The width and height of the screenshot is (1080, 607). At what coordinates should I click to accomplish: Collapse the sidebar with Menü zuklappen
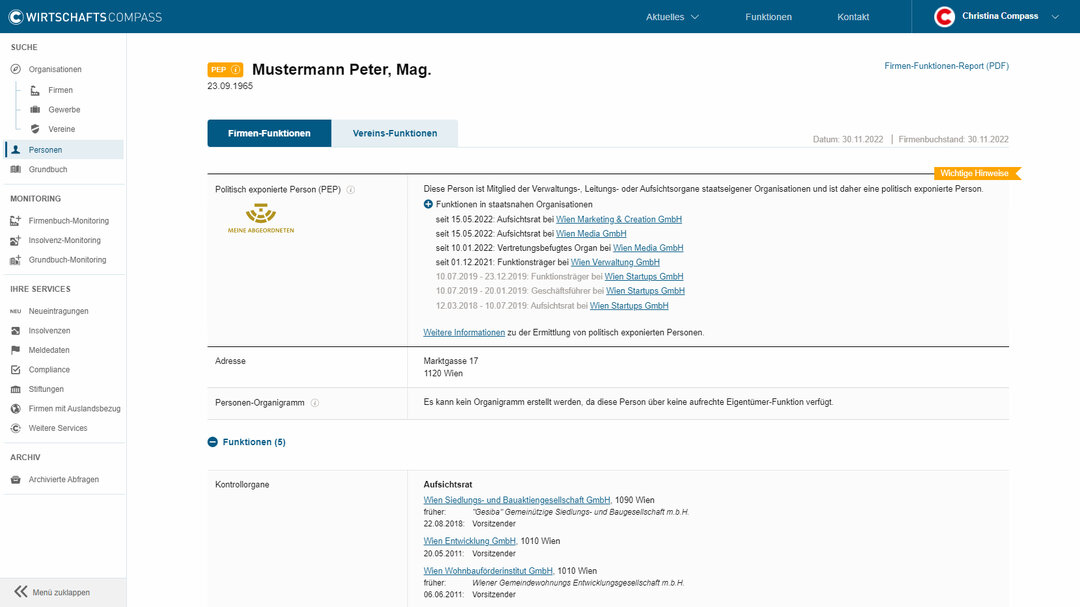click(x=60, y=592)
